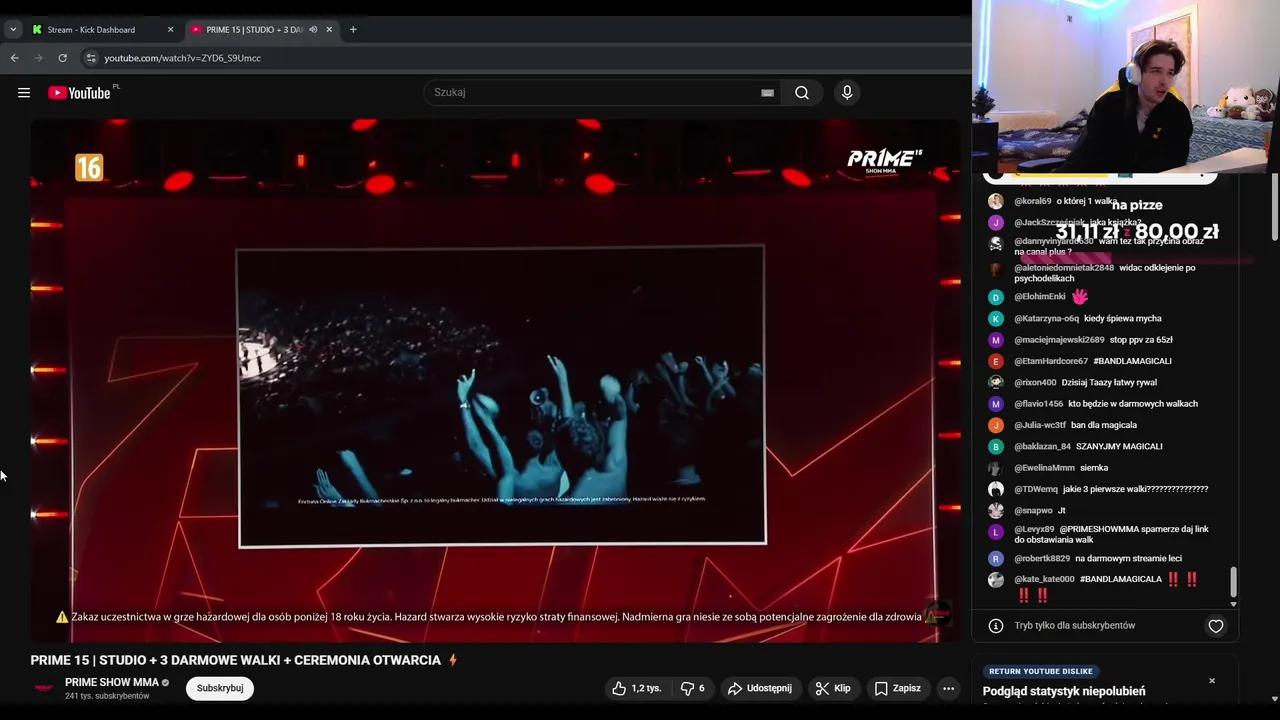Image resolution: width=1280 pixels, height=720 pixels.
Task: Open the YouTube hamburger guide menu
Action: pyautogui.click(x=24, y=93)
